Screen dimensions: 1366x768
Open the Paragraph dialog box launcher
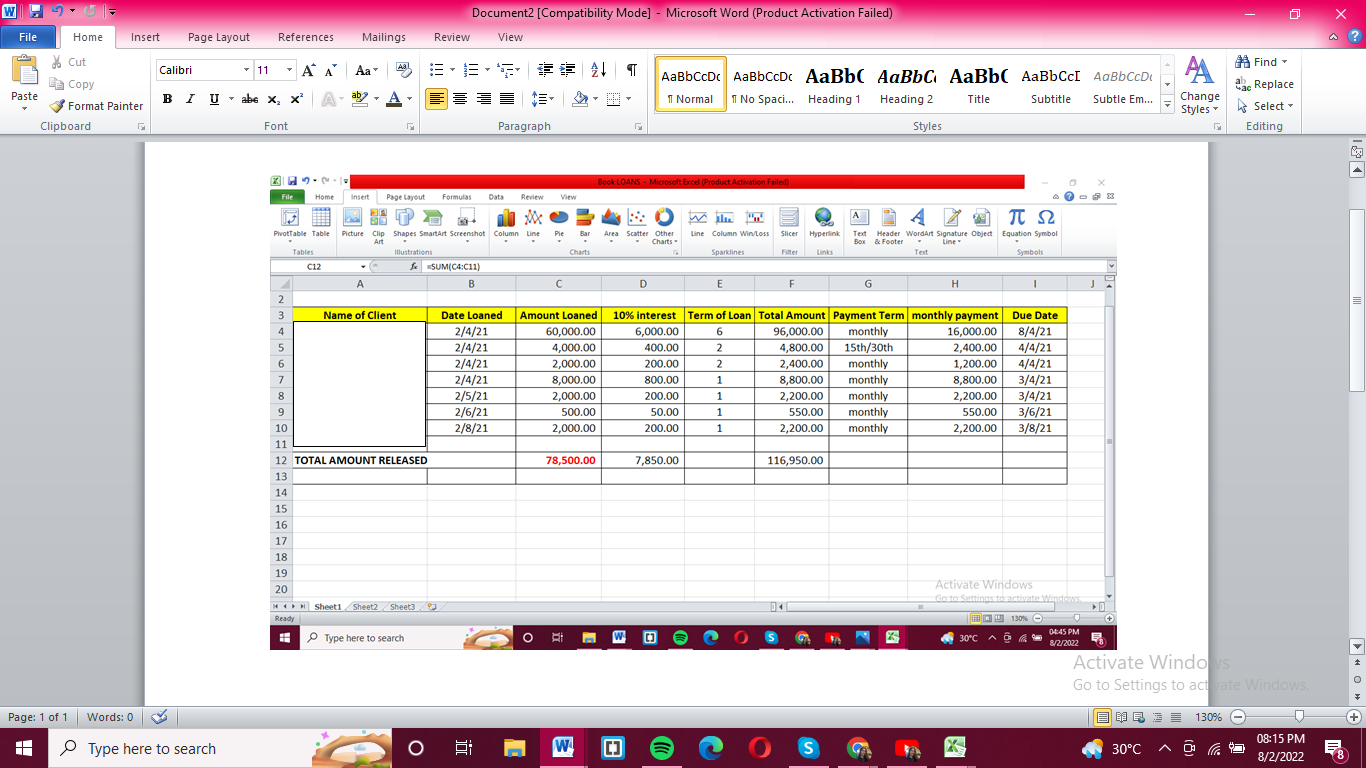(x=638, y=127)
